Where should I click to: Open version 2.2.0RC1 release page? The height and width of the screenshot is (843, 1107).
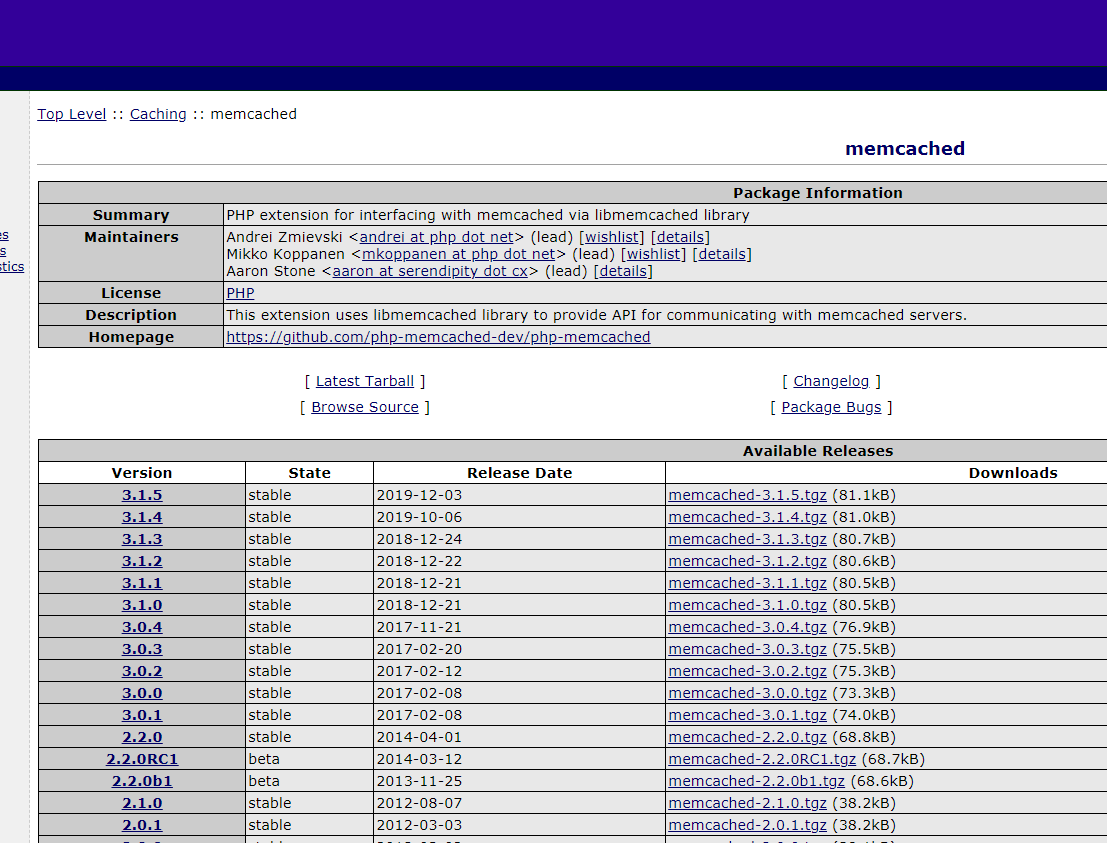142,759
